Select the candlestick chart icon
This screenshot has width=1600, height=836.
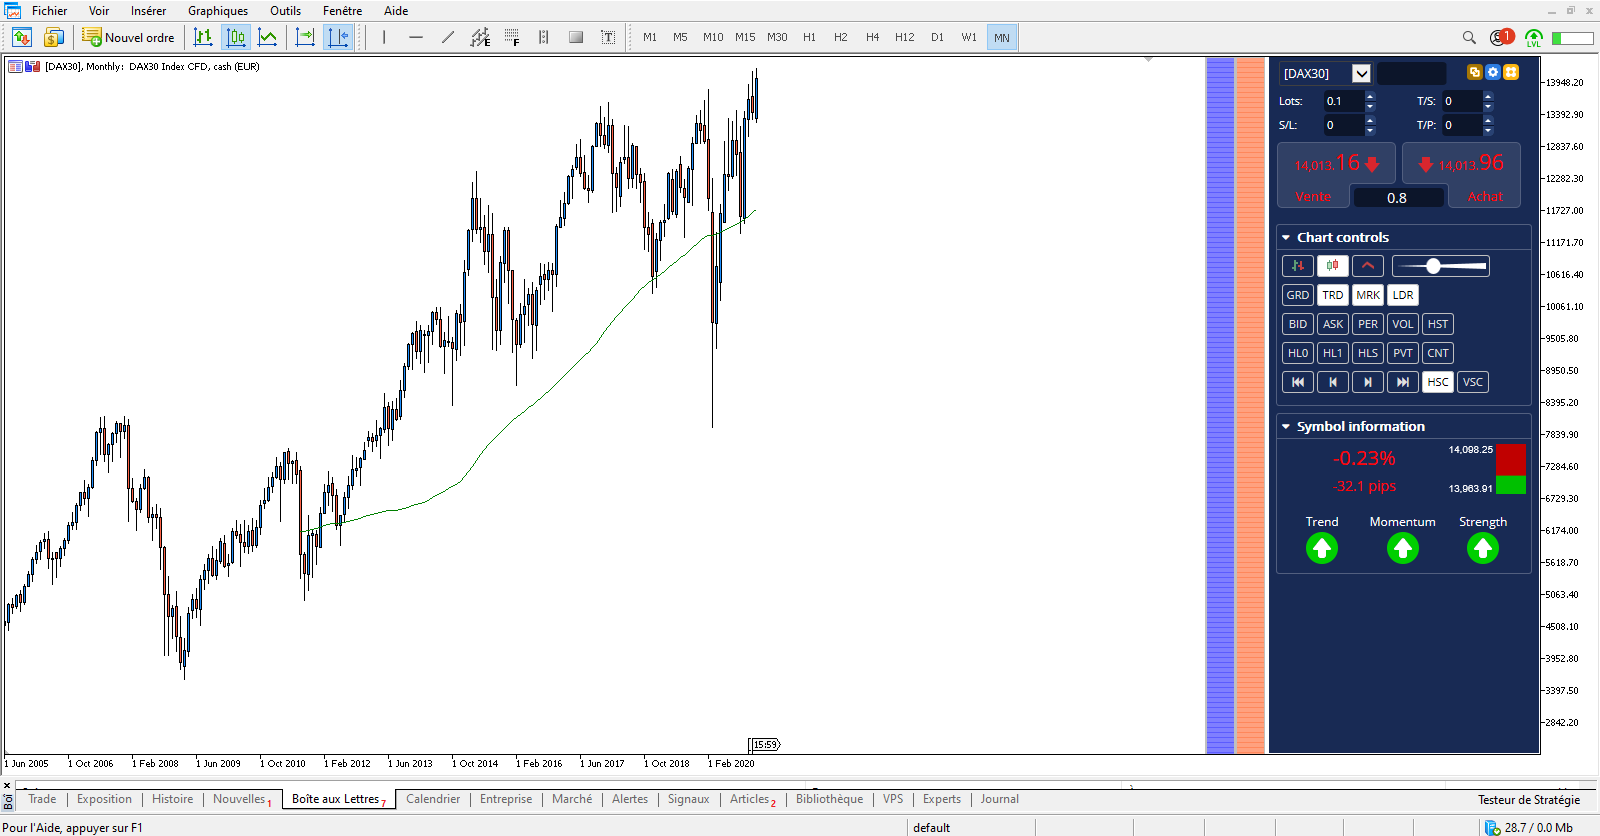pos(236,38)
